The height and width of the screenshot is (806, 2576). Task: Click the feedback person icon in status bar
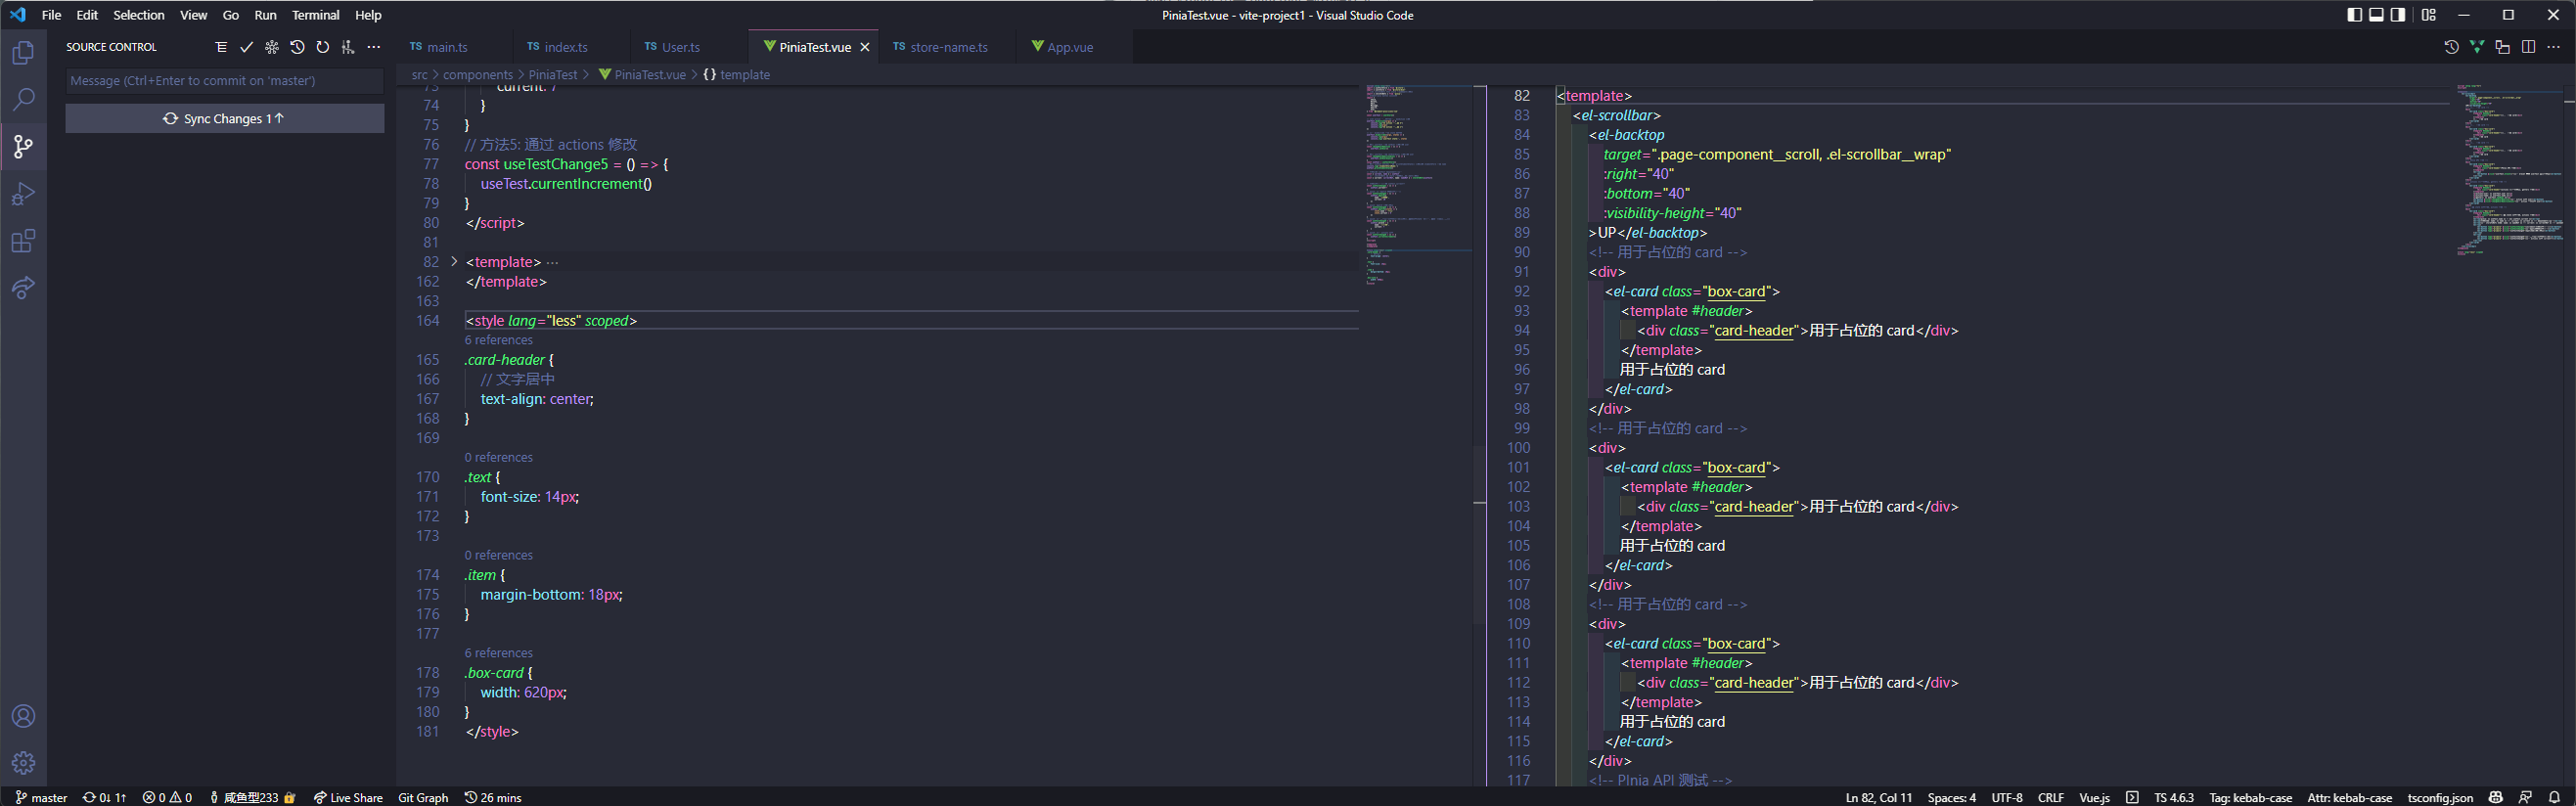click(2525, 797)
